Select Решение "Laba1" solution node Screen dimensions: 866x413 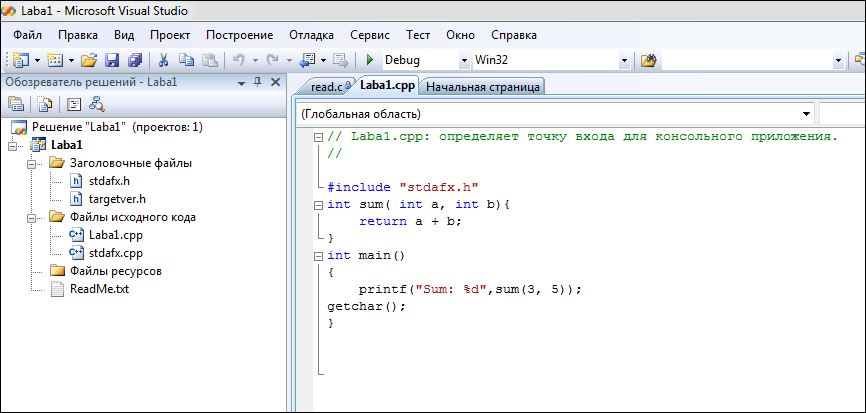pyautogui.click(x=117, y=127)
